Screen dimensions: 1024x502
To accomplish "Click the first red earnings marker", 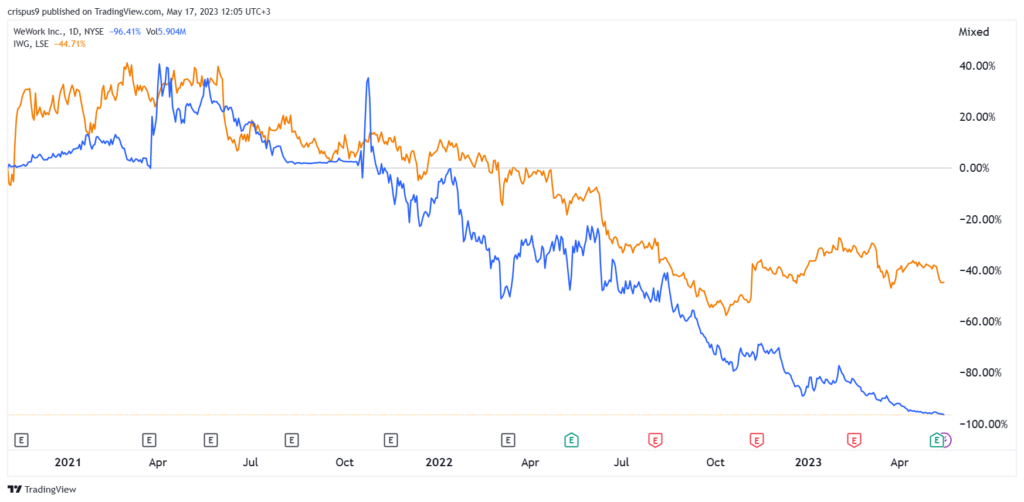I will tap(655, 439).
